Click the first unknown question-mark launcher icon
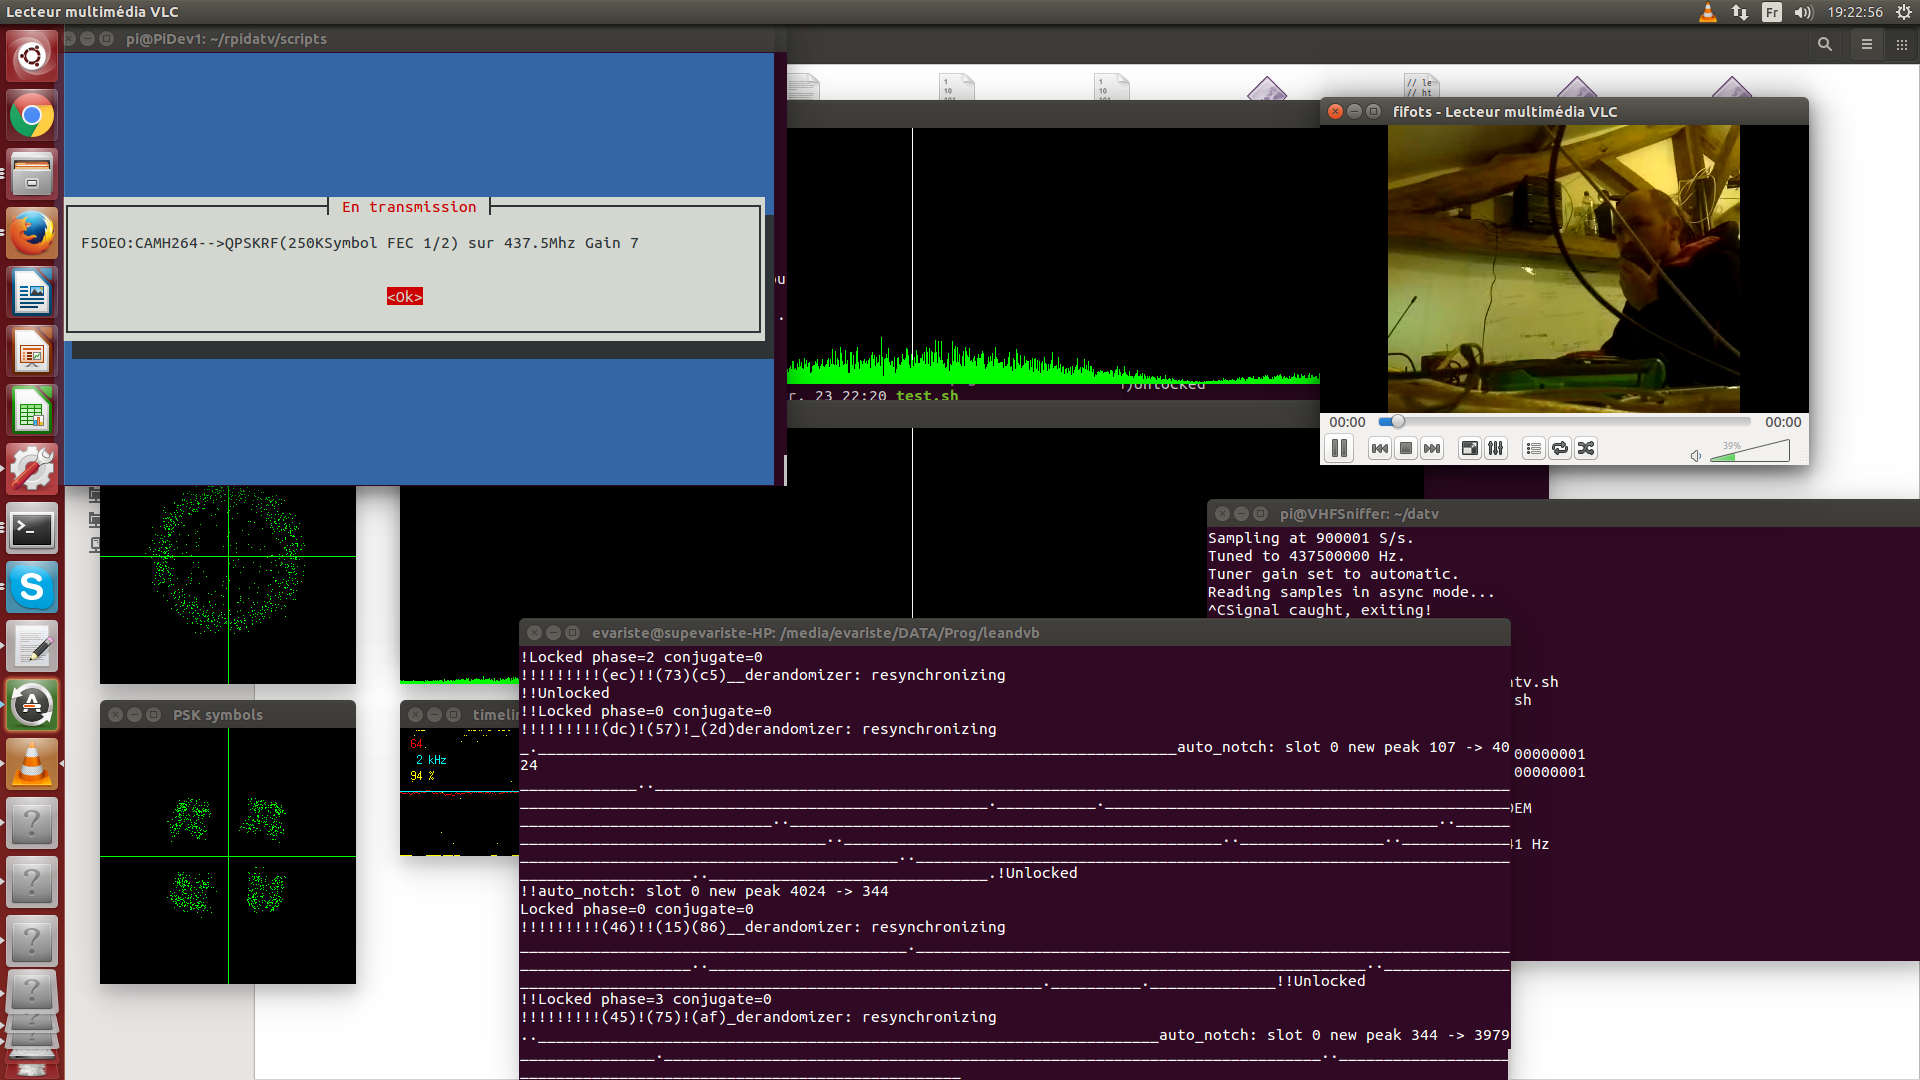Screen dimensions: 1920x1080 32,824
